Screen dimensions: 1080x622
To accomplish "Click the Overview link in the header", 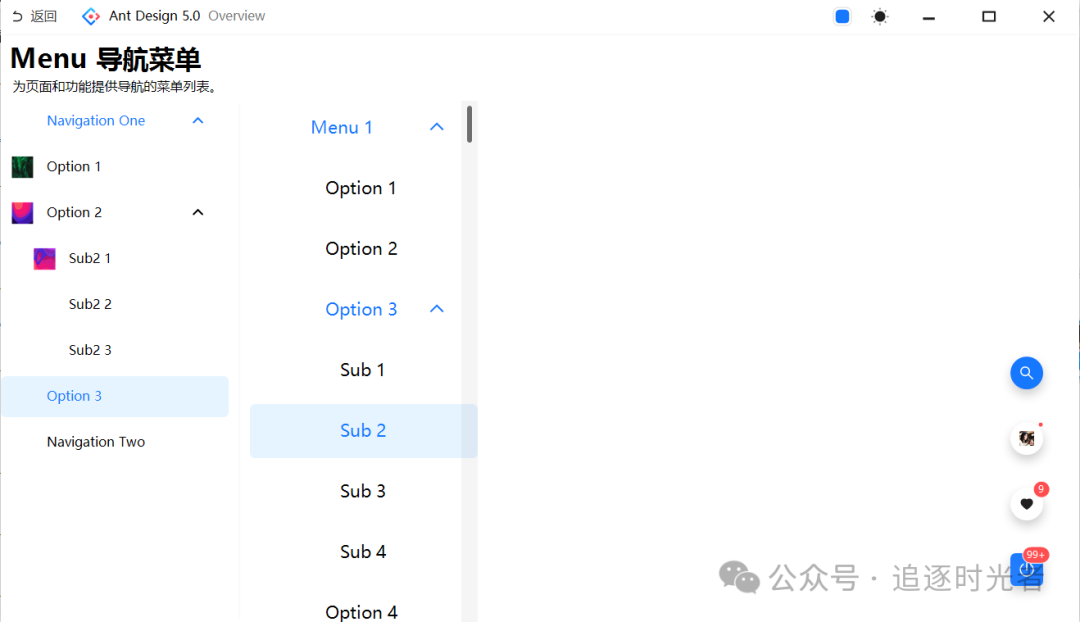I will (236, 16).
